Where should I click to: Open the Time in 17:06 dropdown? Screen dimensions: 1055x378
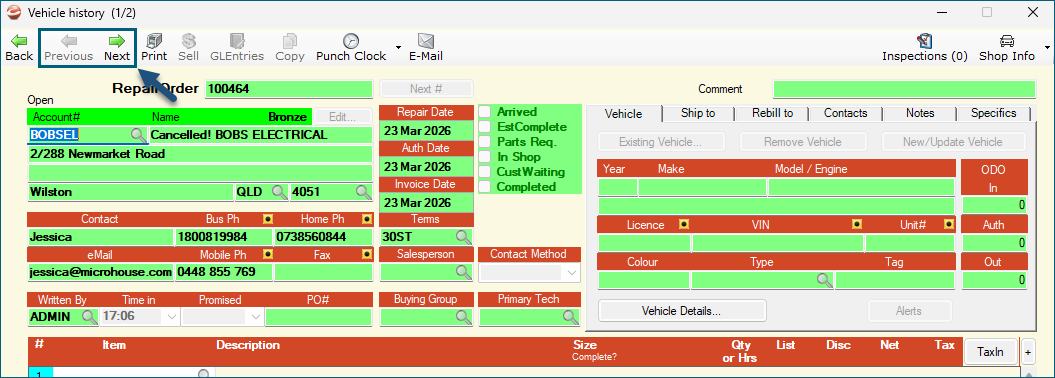[x=171, y=316]
